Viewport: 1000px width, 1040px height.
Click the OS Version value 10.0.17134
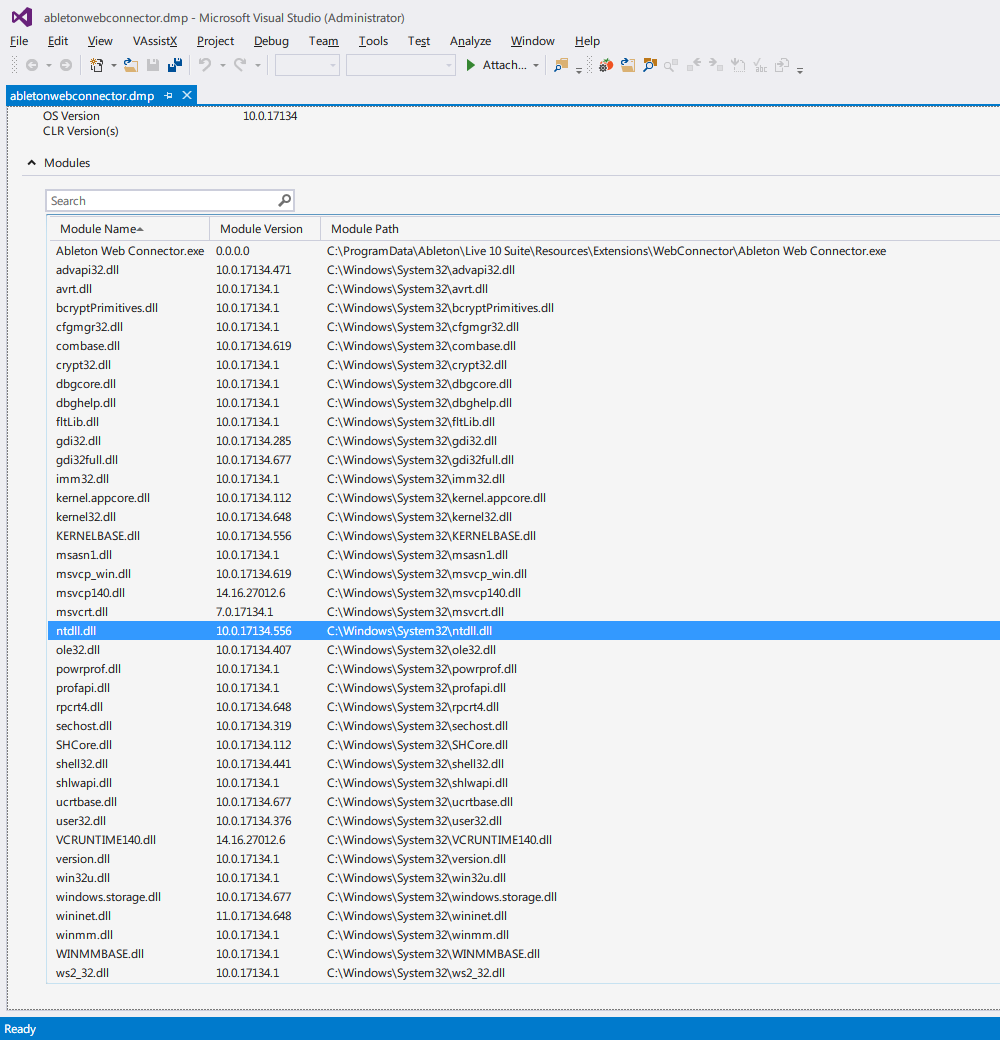(x=270, y=115)
